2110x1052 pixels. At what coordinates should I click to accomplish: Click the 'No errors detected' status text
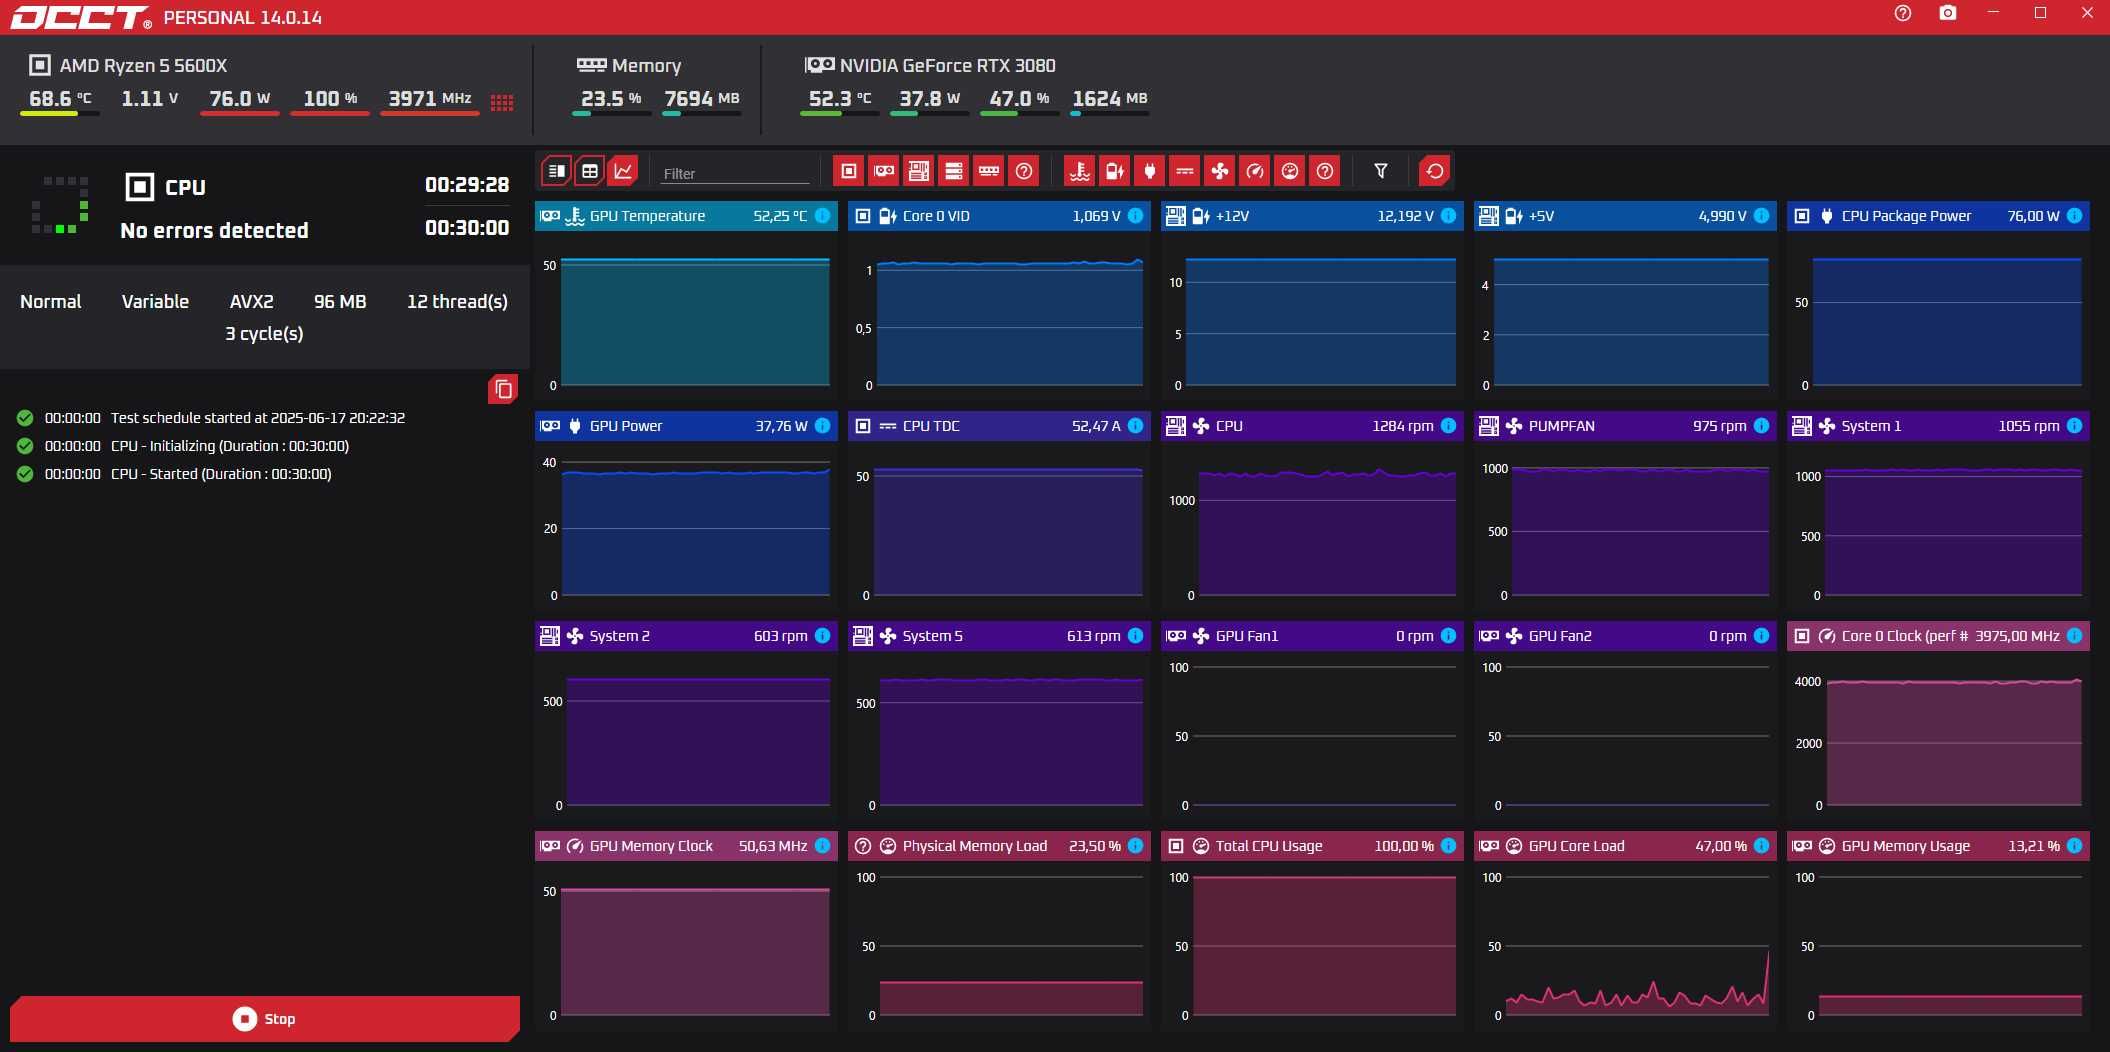click(x=214, y=231)
